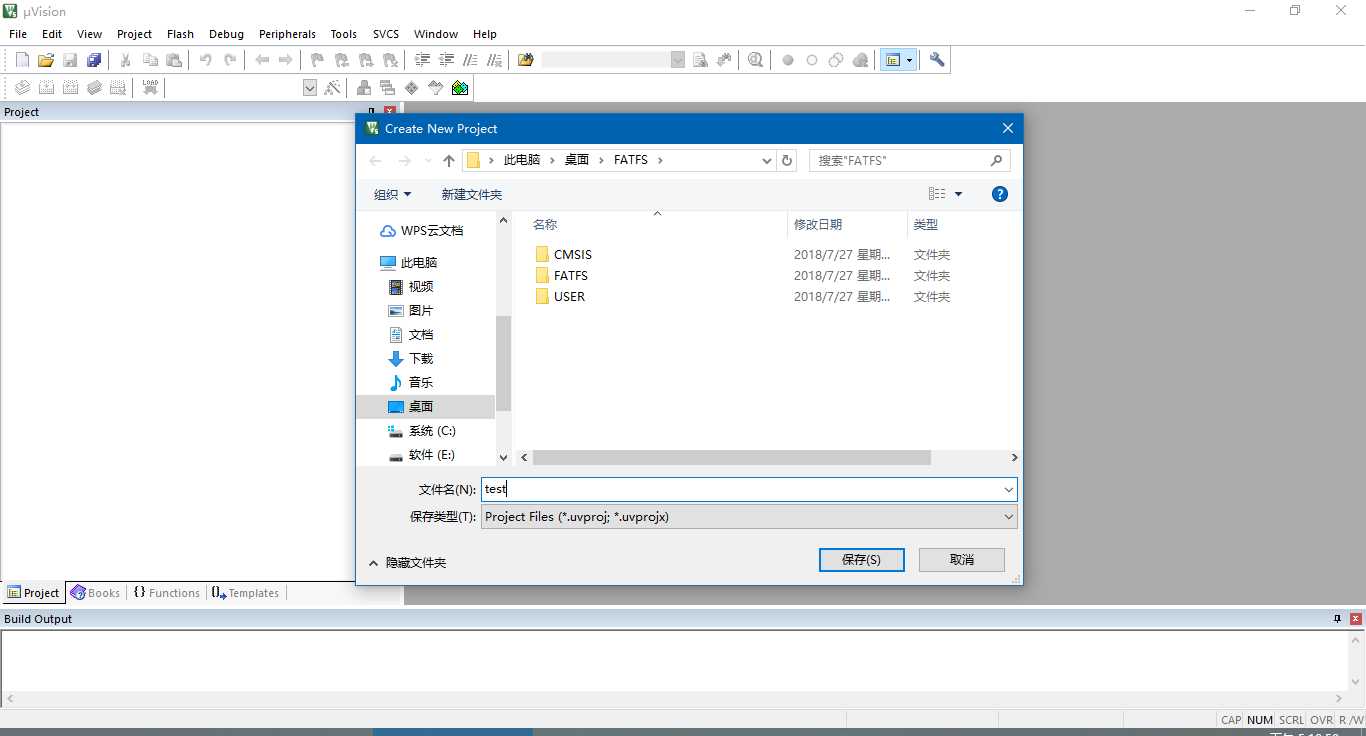The width and height of the screenshot is (1366, 736).
Task: Open the Configuration wrench icon
Action: point(937,60)
